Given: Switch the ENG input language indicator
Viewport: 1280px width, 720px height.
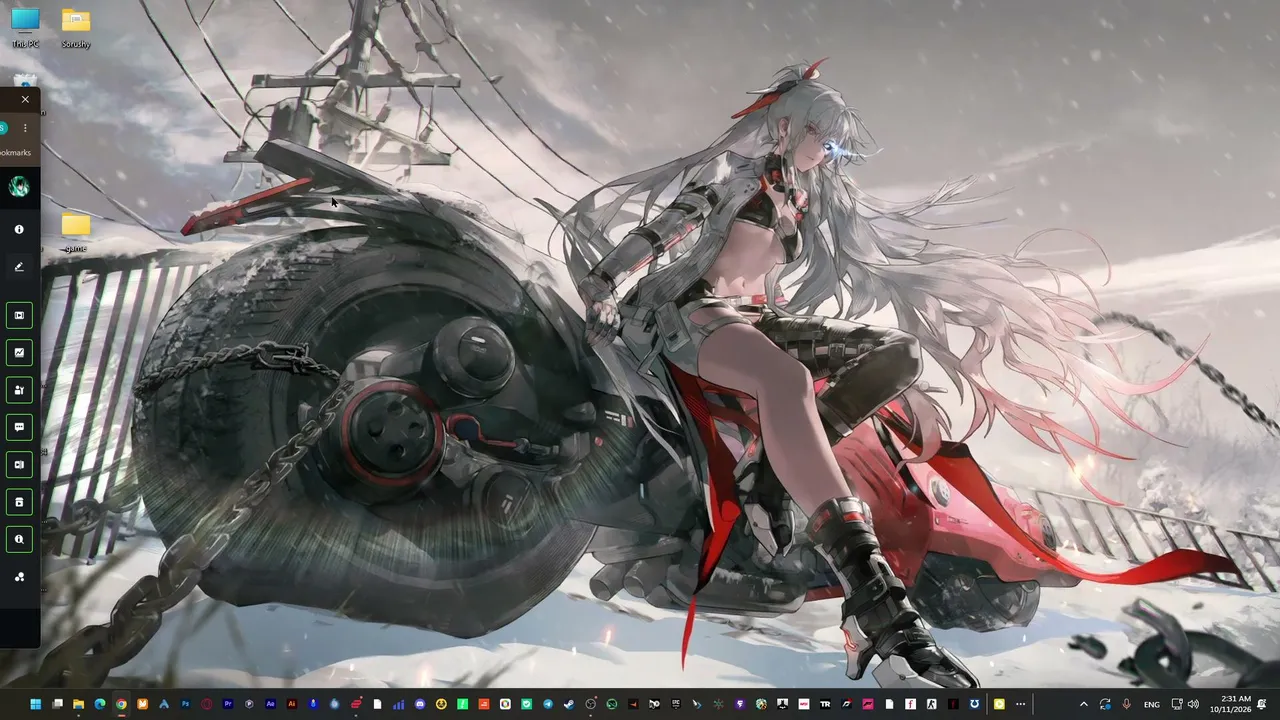Looking at the screenshot, I should [1152, 704].
